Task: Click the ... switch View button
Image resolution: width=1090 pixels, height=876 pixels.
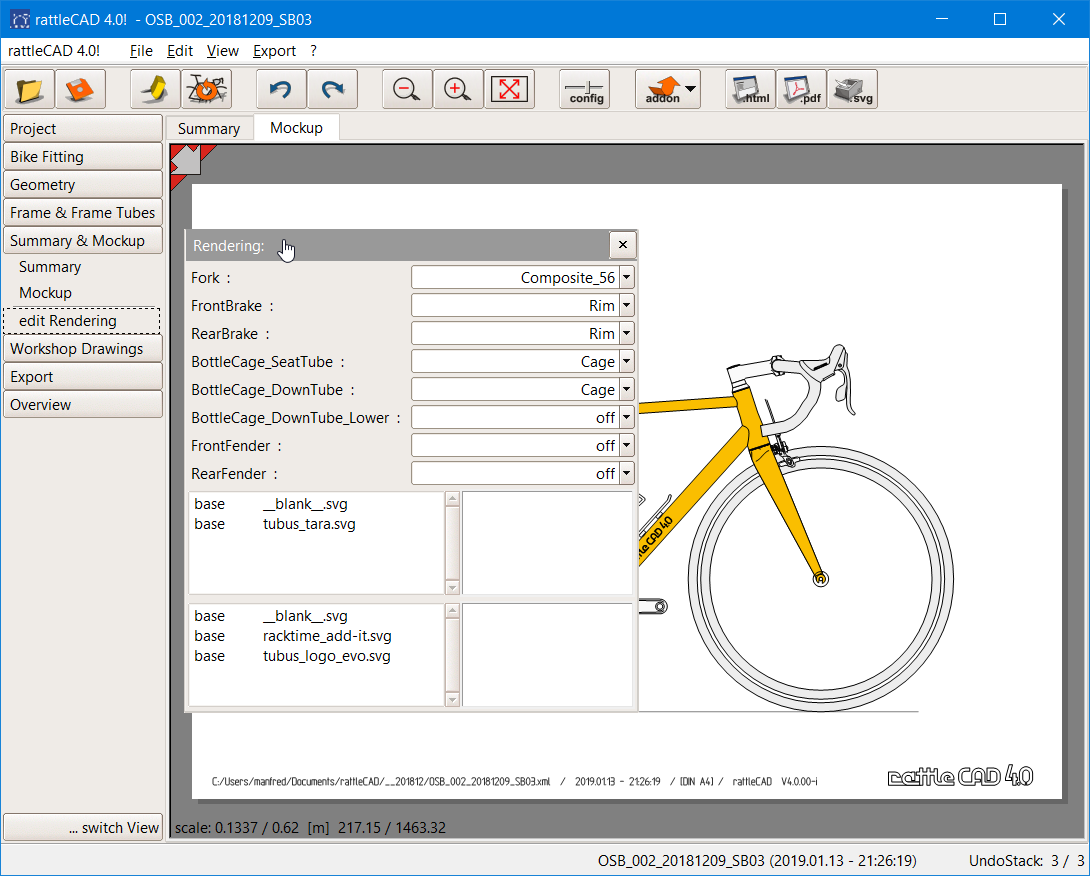Action: coord(83,827)
